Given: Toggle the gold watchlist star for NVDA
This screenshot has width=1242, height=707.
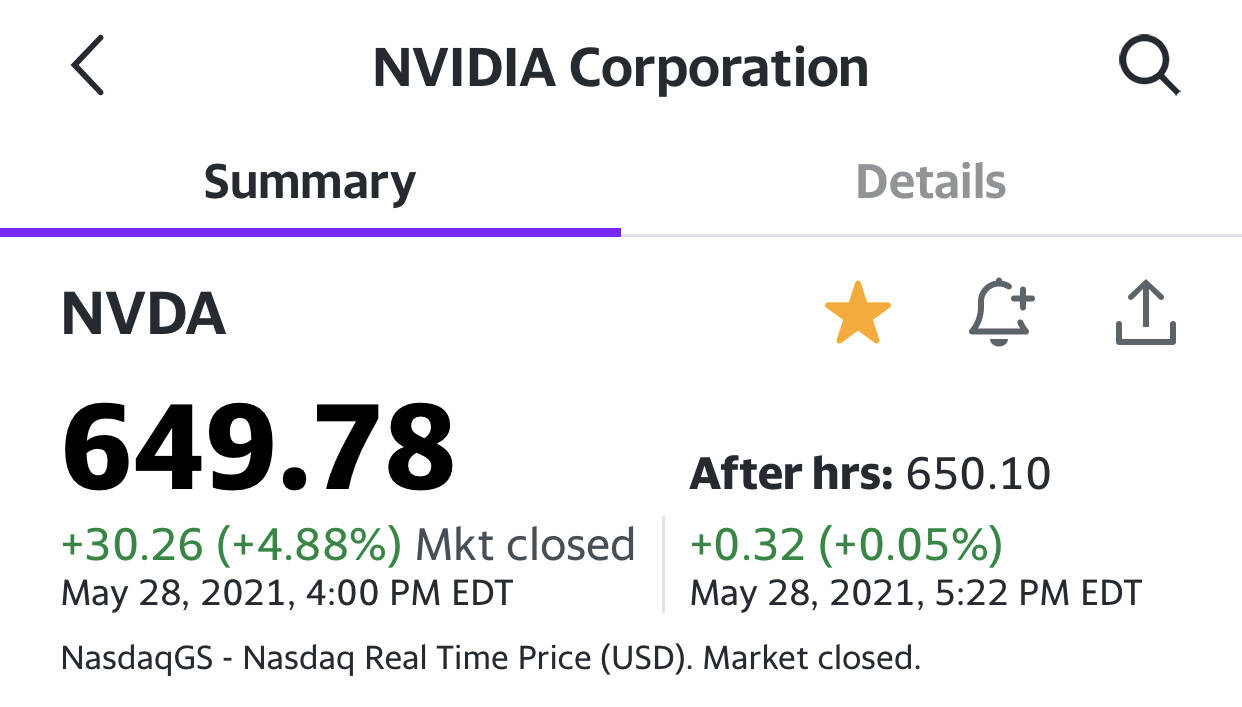Looking at the screenshot, I should (x=858, y=313).
